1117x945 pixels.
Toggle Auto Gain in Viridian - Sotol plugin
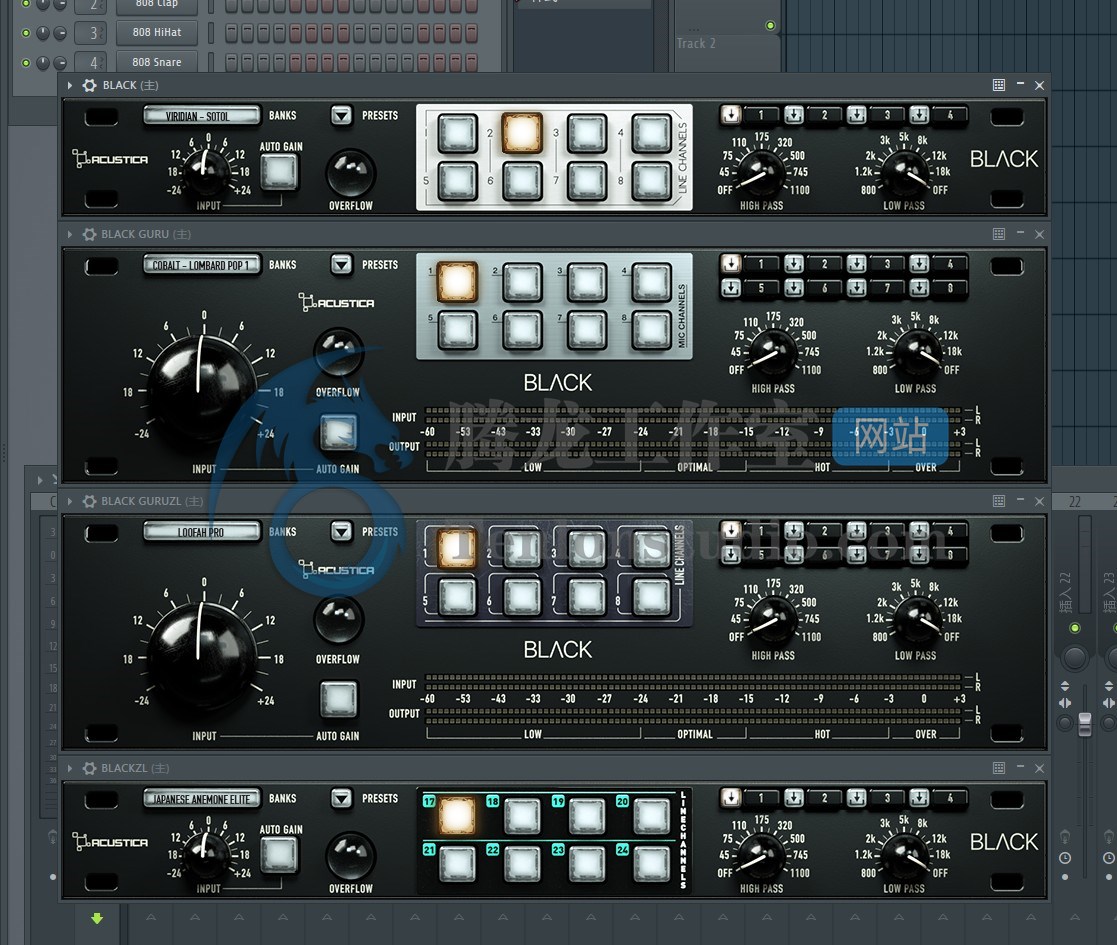pos(279,171)
